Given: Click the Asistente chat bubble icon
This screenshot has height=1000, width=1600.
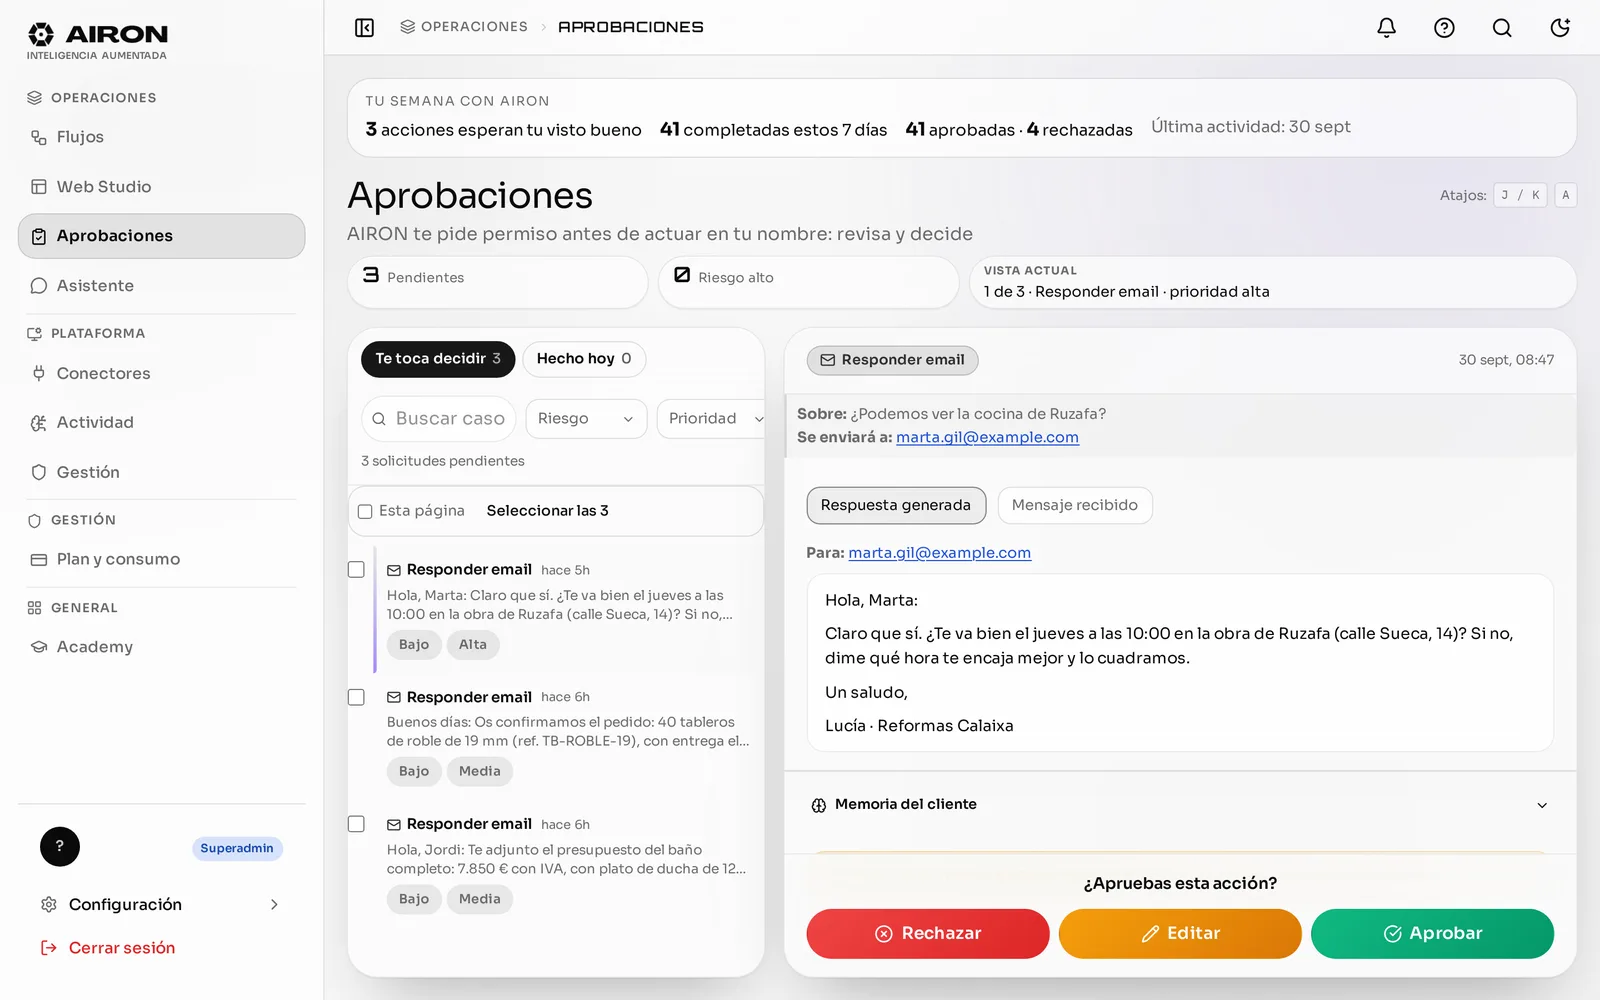Looking at the screenshot, I should point(39,286).
